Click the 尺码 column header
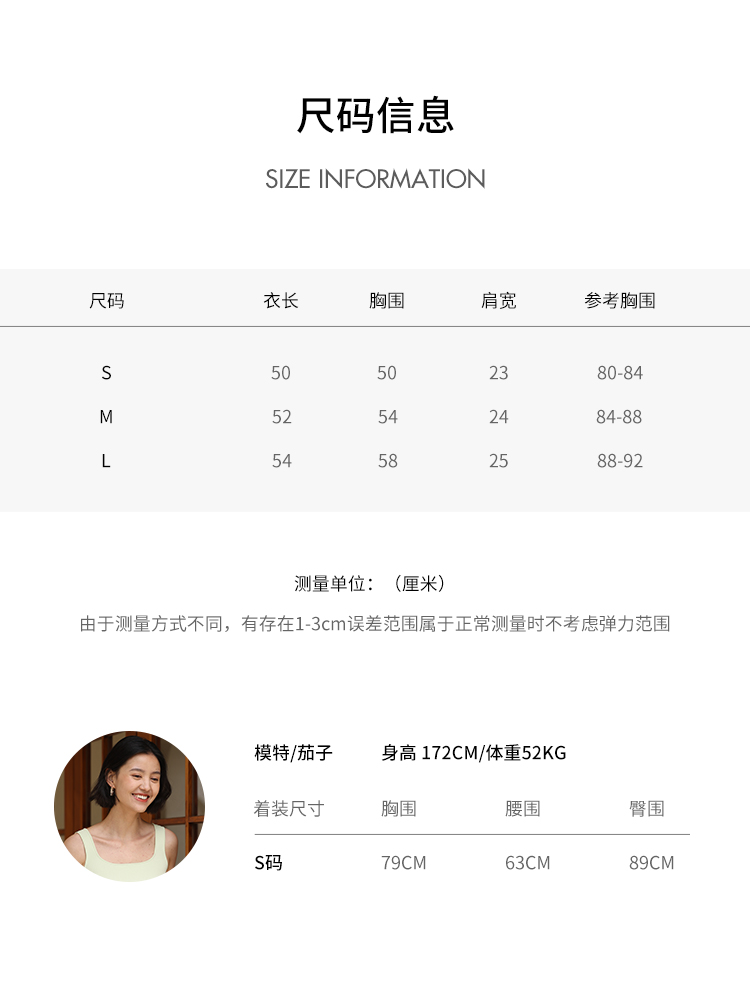The image size is (750, 1000). (107, 300)
